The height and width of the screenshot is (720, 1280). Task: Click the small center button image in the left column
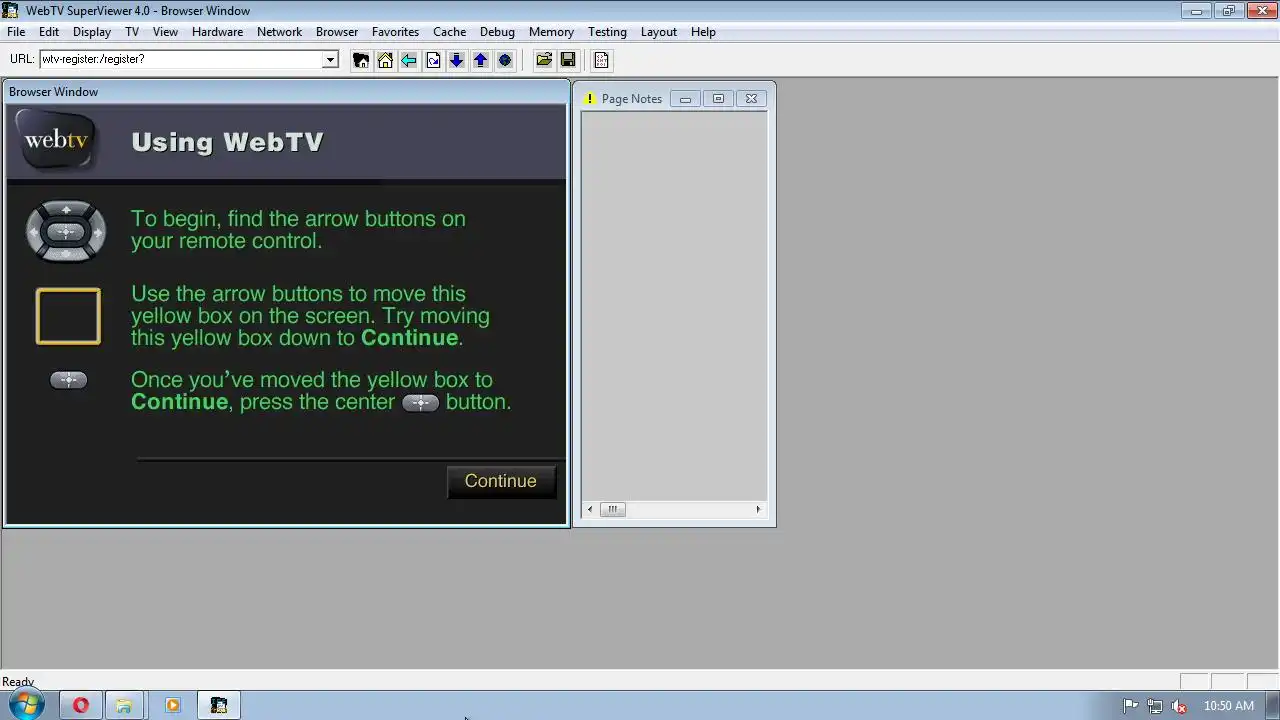(x=68, y=380)
